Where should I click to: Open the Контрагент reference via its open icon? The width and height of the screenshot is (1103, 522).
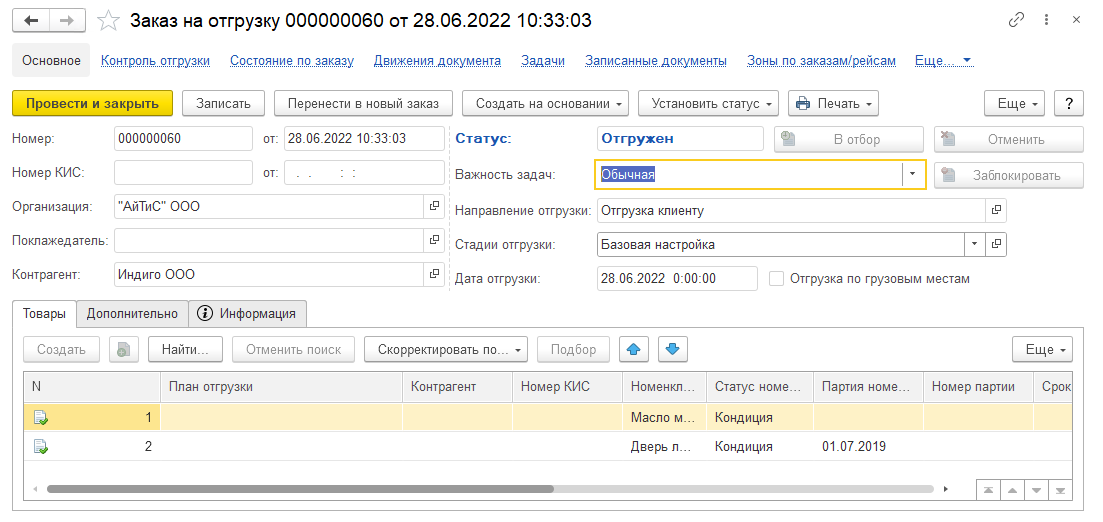click(435, 274)
